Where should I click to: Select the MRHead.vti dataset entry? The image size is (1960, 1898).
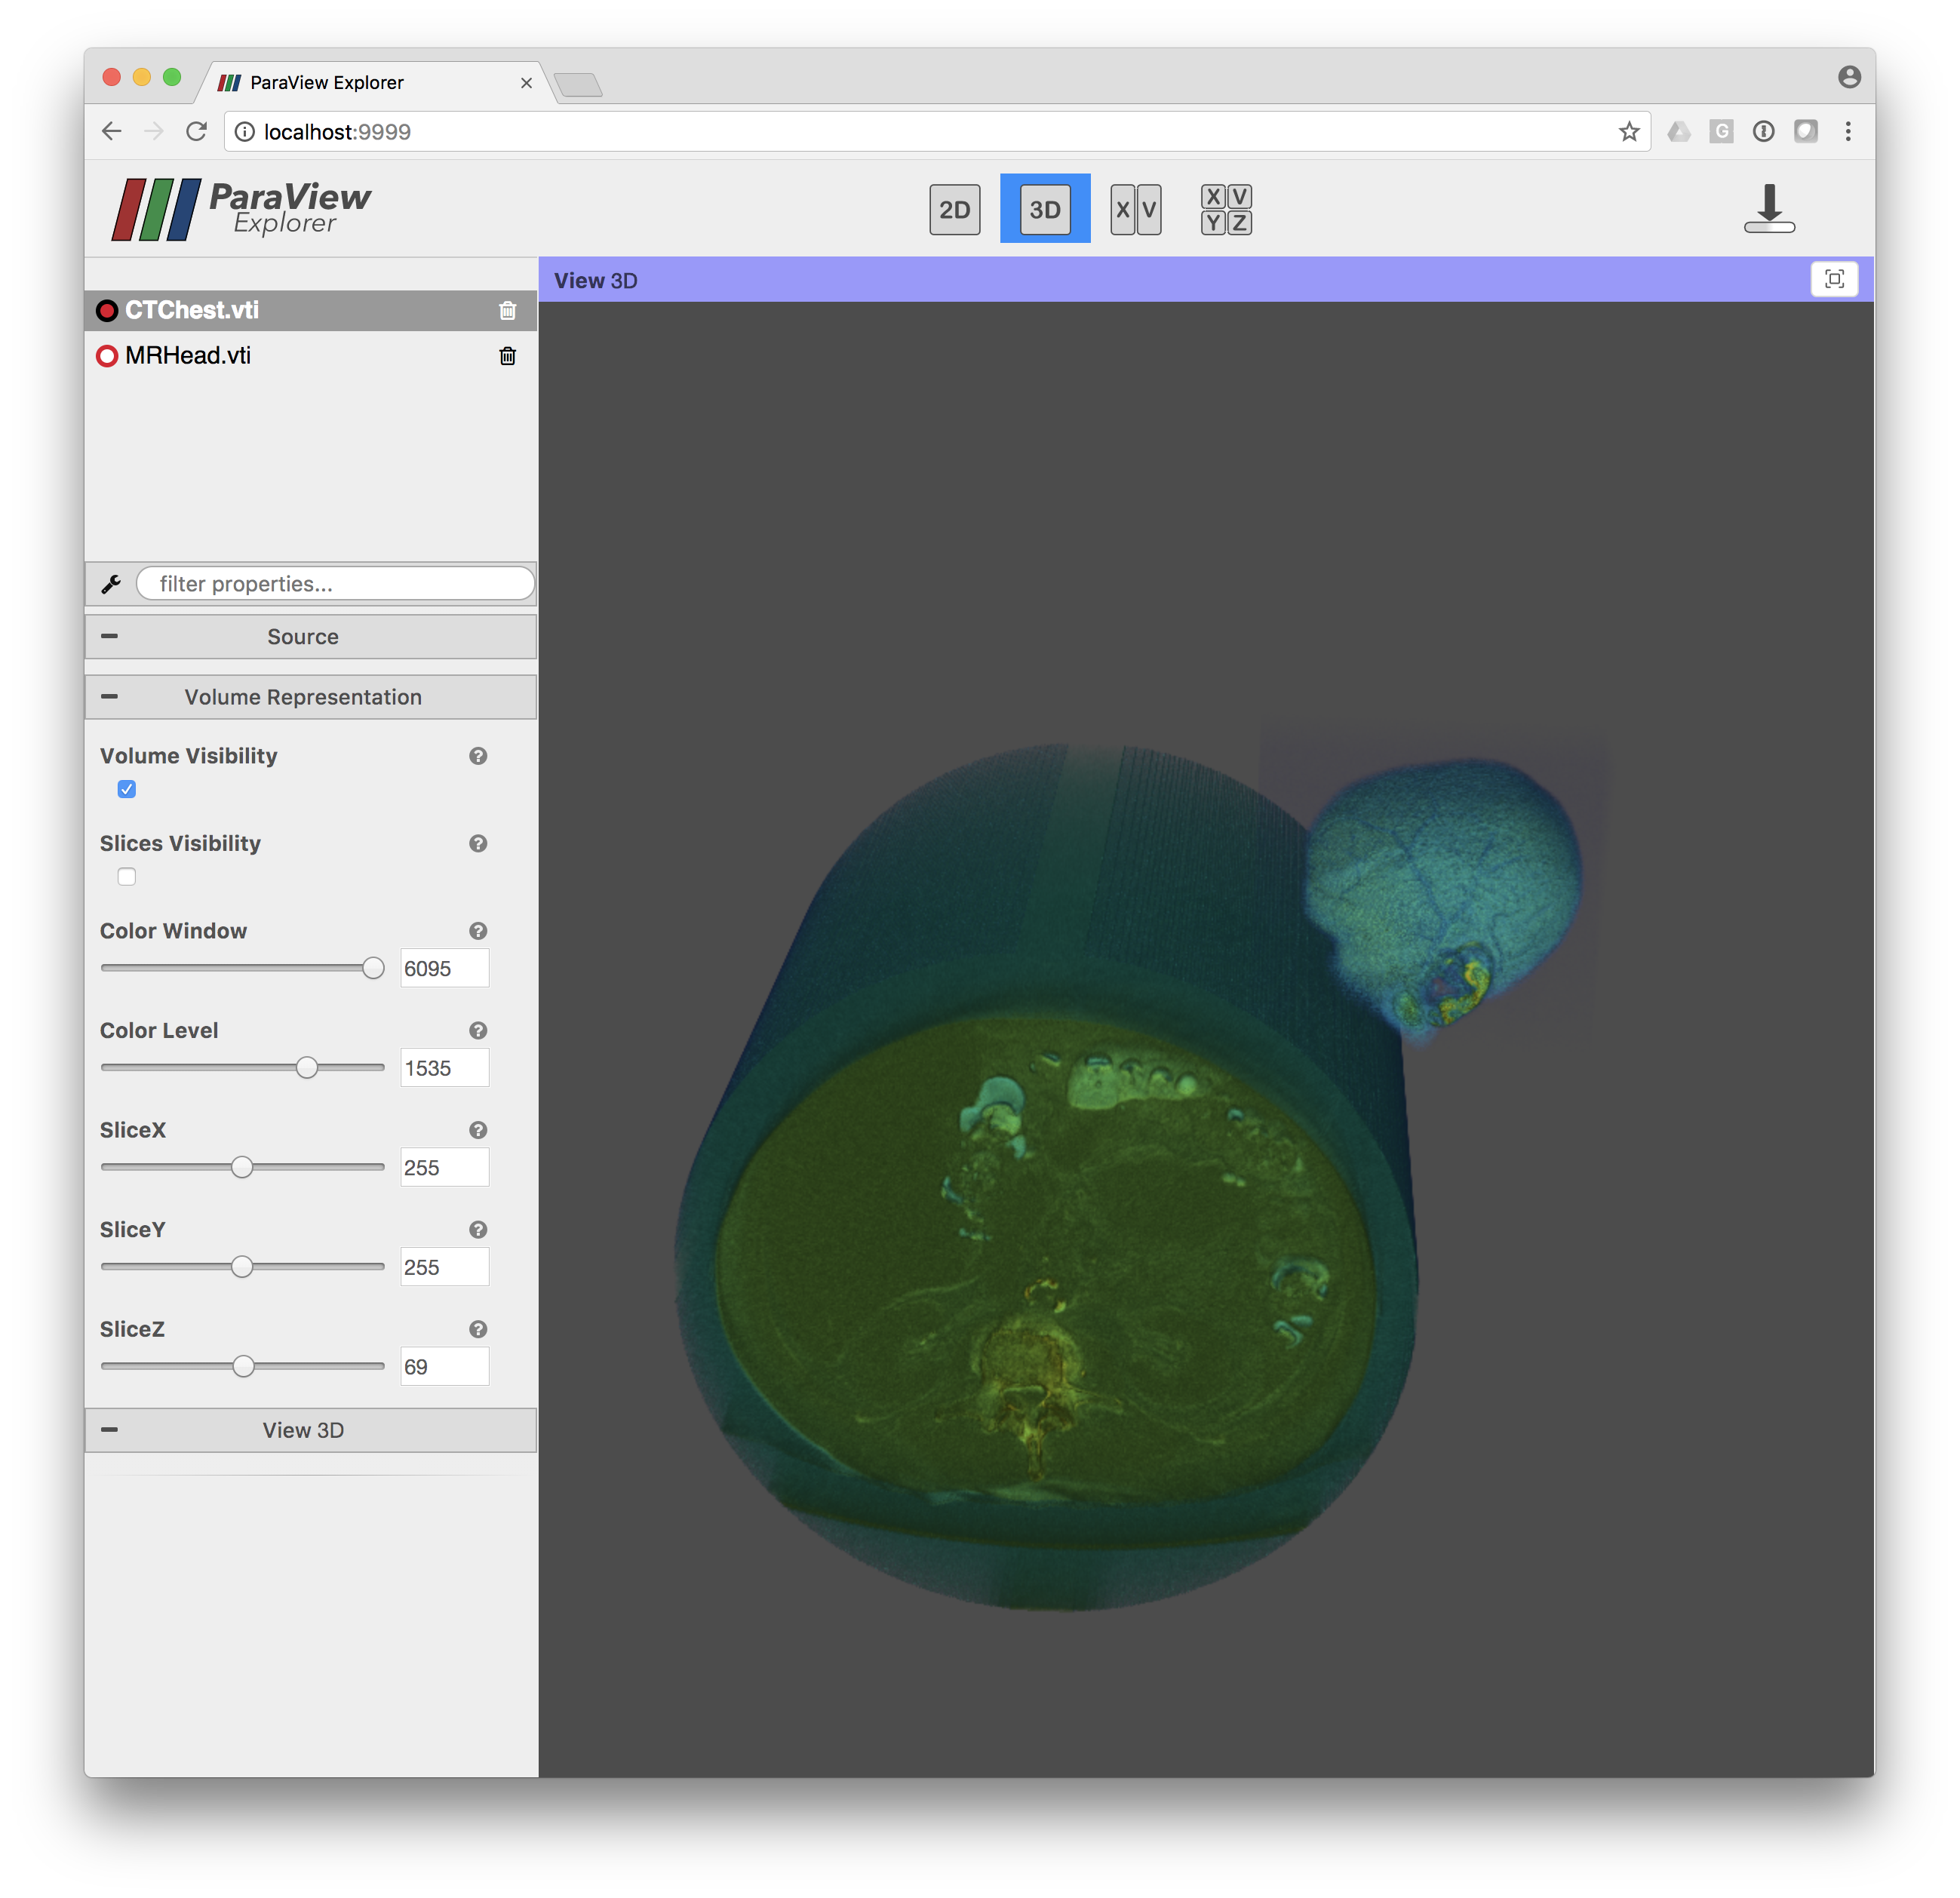coord(189,356)
